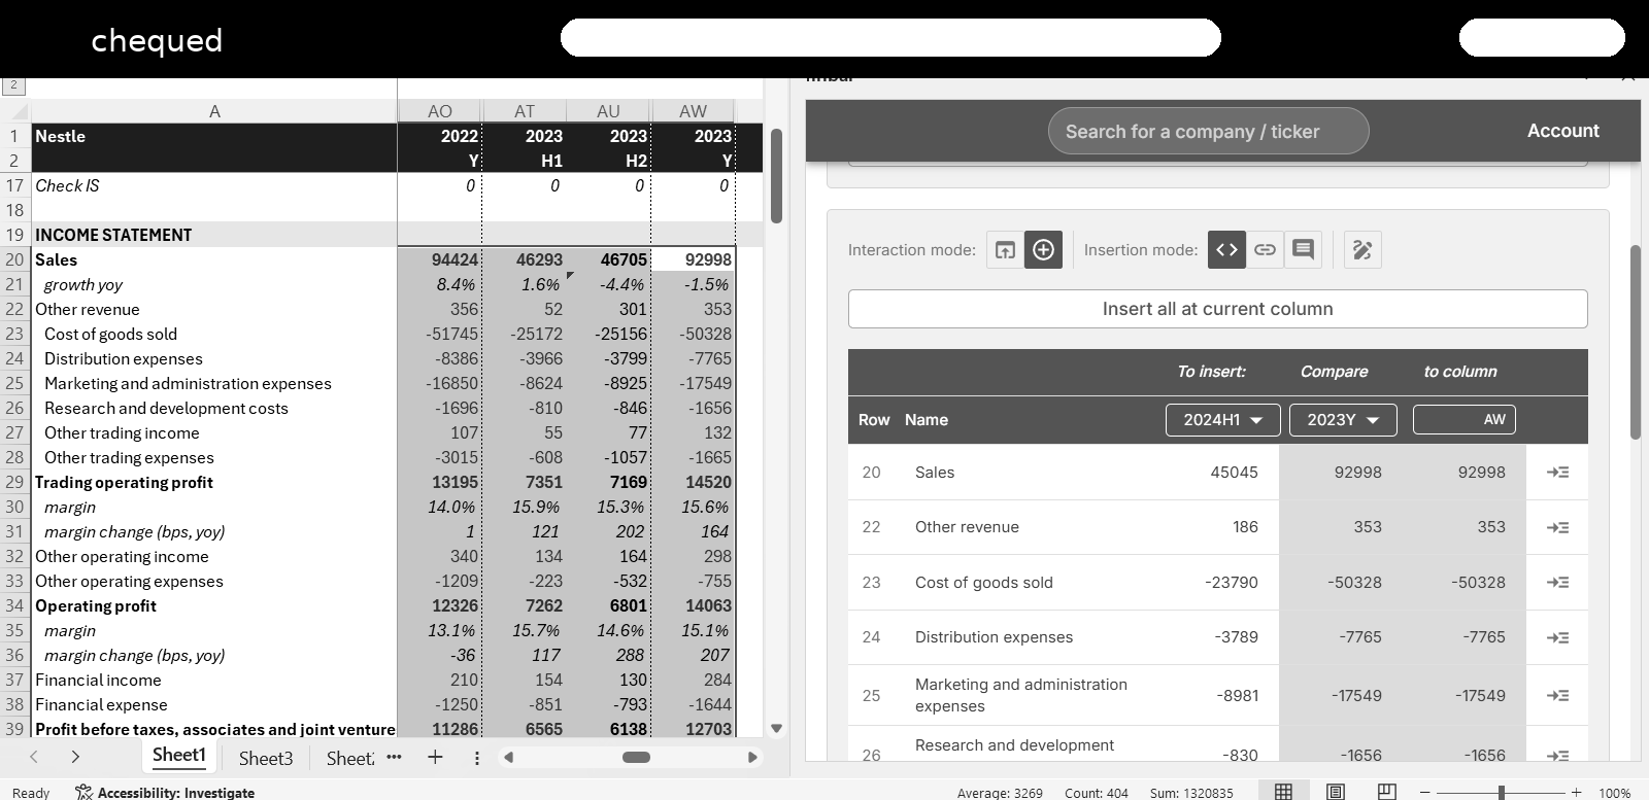
Task: Select column AU header
Action: tap(608, 111)
